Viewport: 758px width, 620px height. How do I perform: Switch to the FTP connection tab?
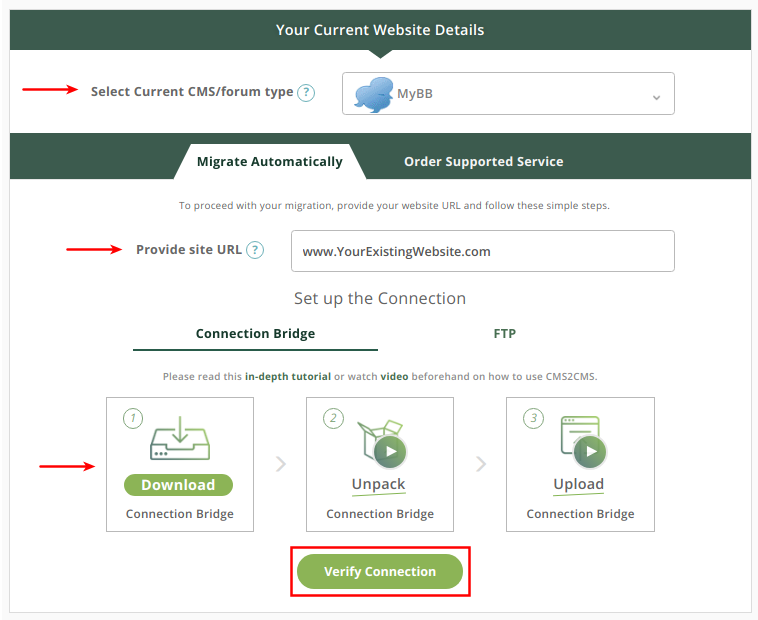click(x=505, y=334)
